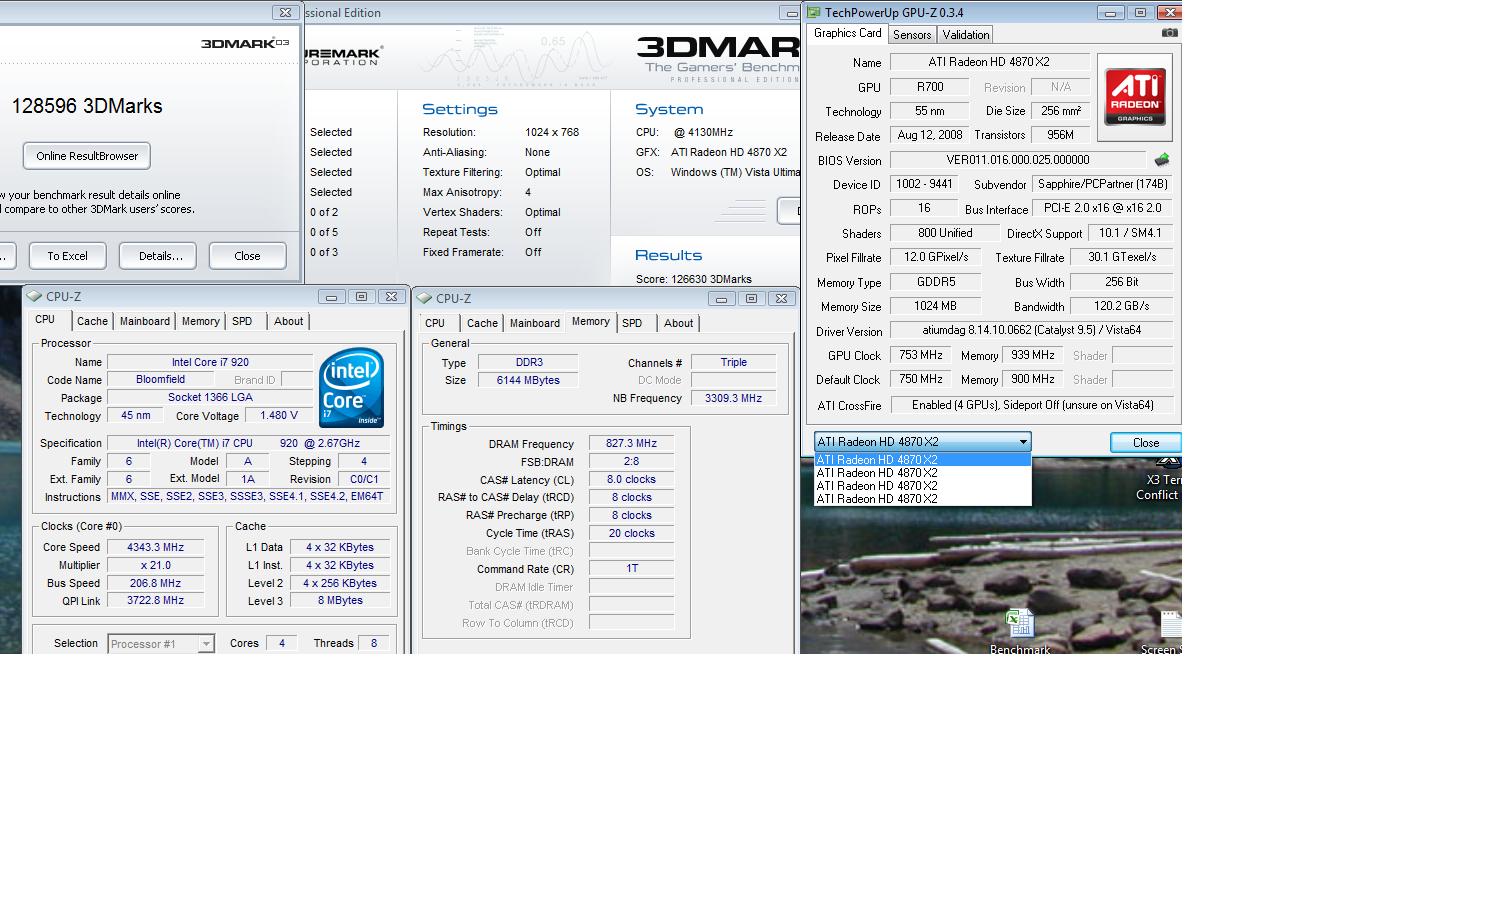
Task: Open SPD tab in memory CPU-Z window
Action: click(632, 323)
